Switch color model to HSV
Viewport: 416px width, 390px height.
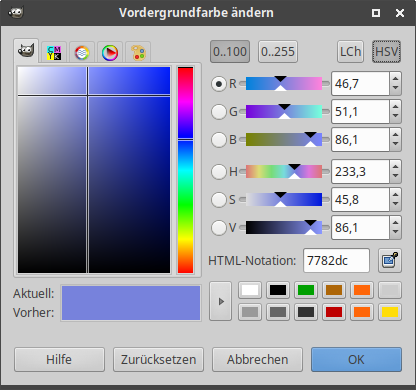[387, 52]
